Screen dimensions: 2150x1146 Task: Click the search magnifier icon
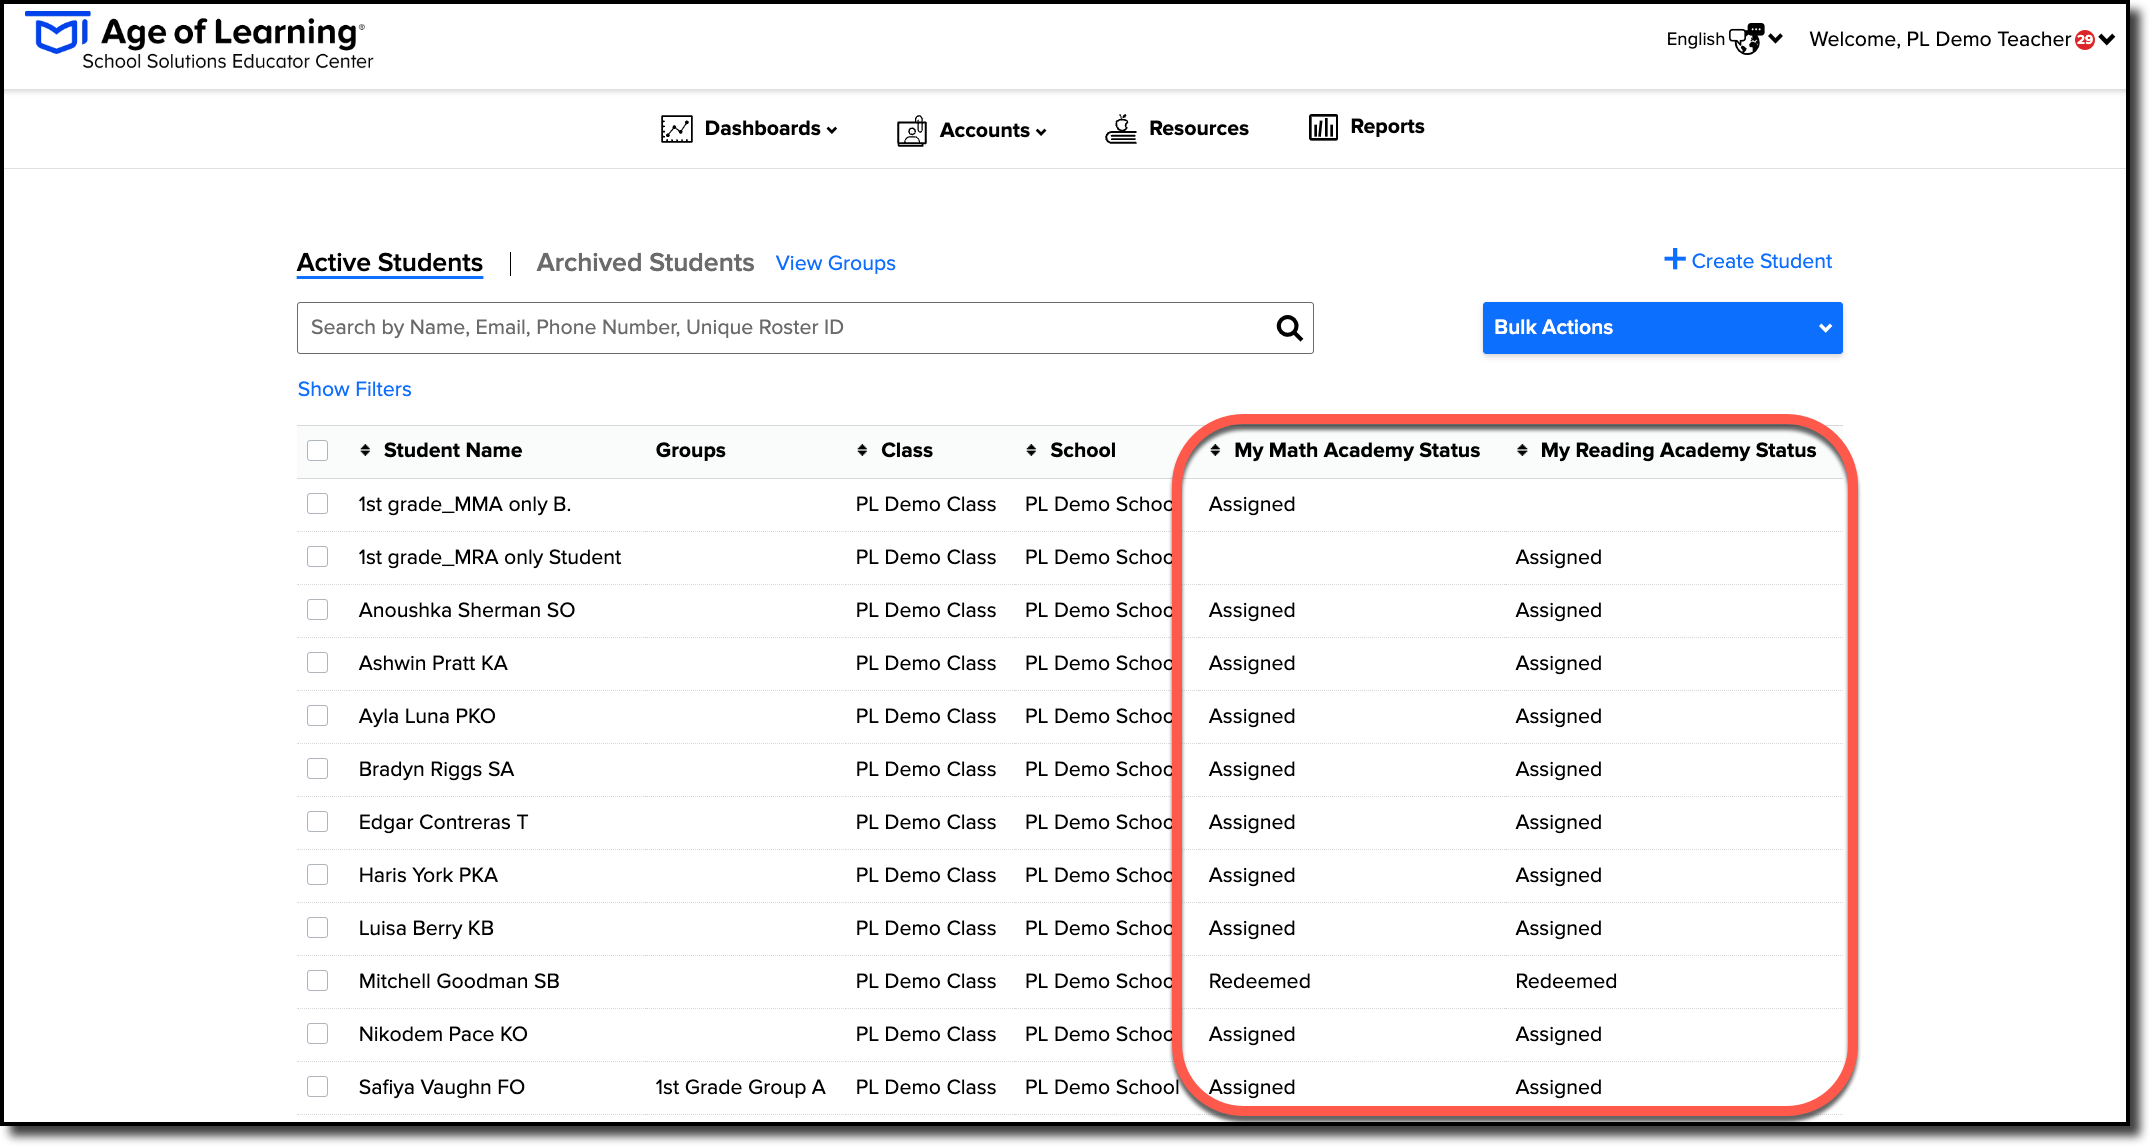1290,328
